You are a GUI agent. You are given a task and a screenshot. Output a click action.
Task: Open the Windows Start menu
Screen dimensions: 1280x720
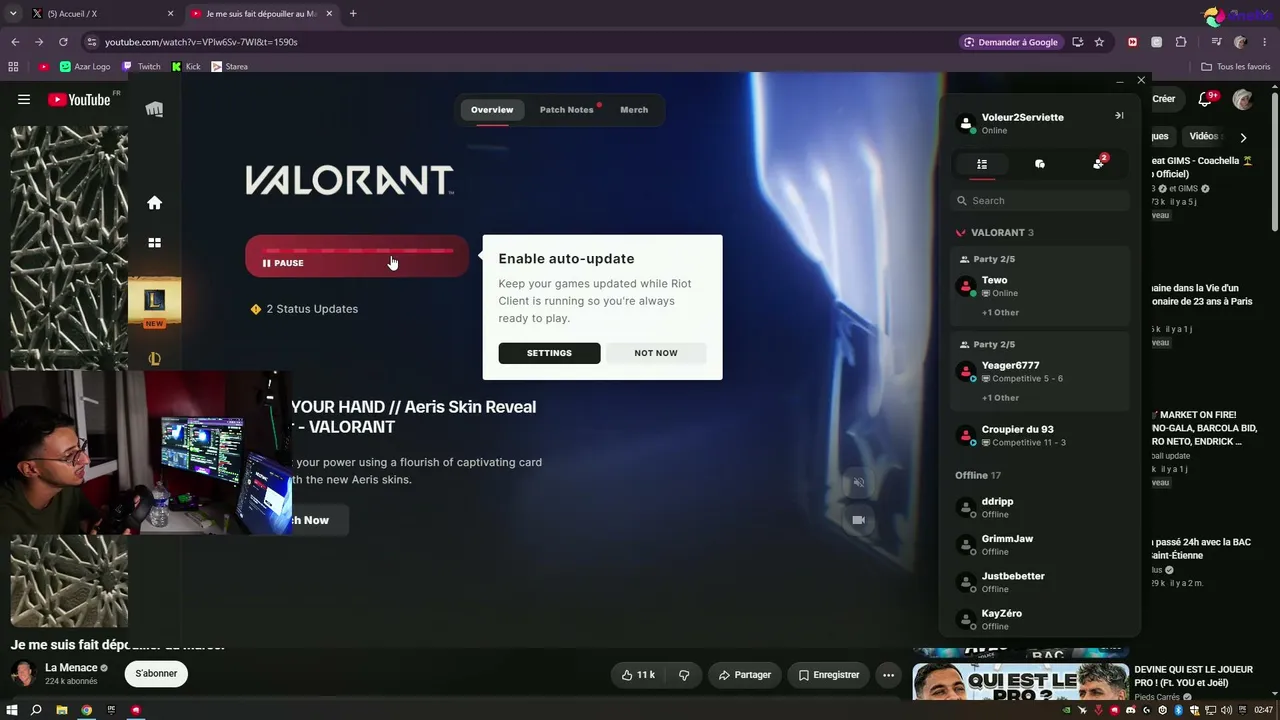pyautogui.click(x=12, y=710)
